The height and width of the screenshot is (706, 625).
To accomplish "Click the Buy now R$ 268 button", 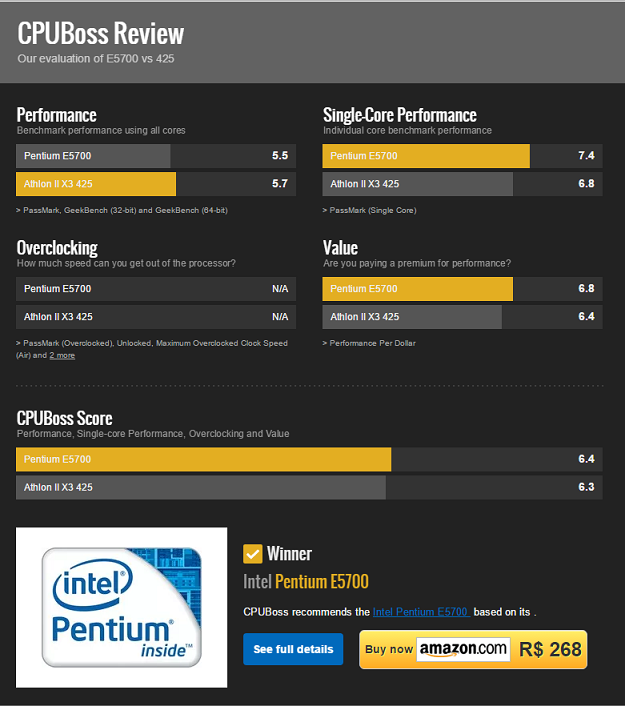I will [x=473, y=649].
